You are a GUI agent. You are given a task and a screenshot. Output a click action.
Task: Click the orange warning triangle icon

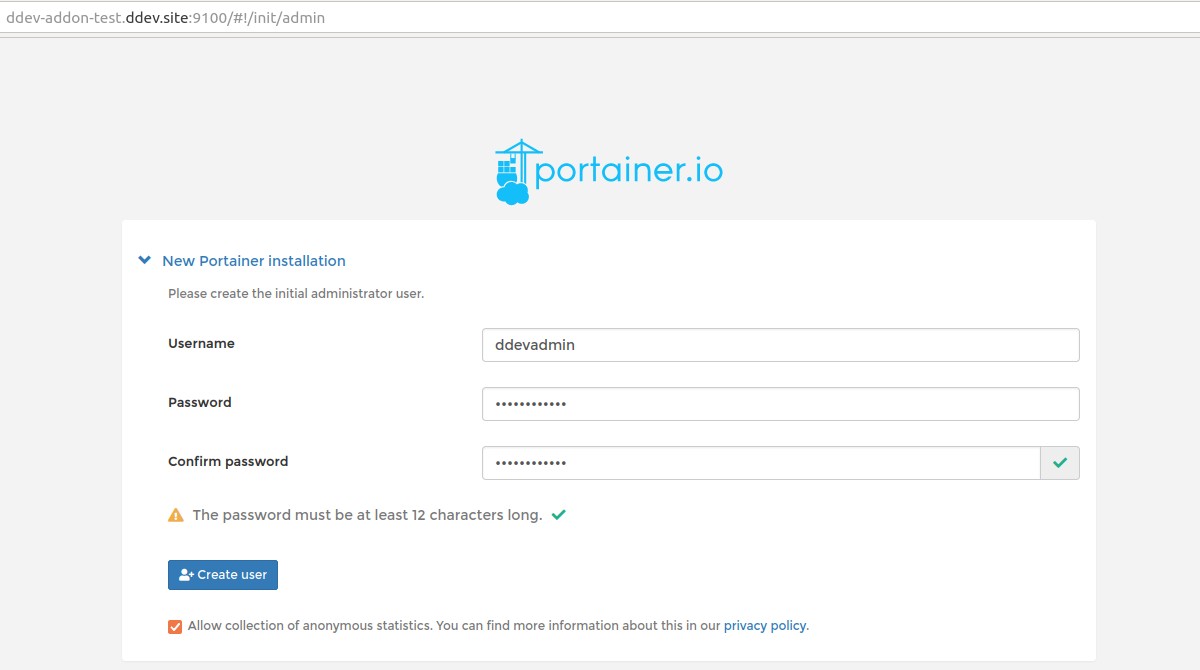pos(176,515)
